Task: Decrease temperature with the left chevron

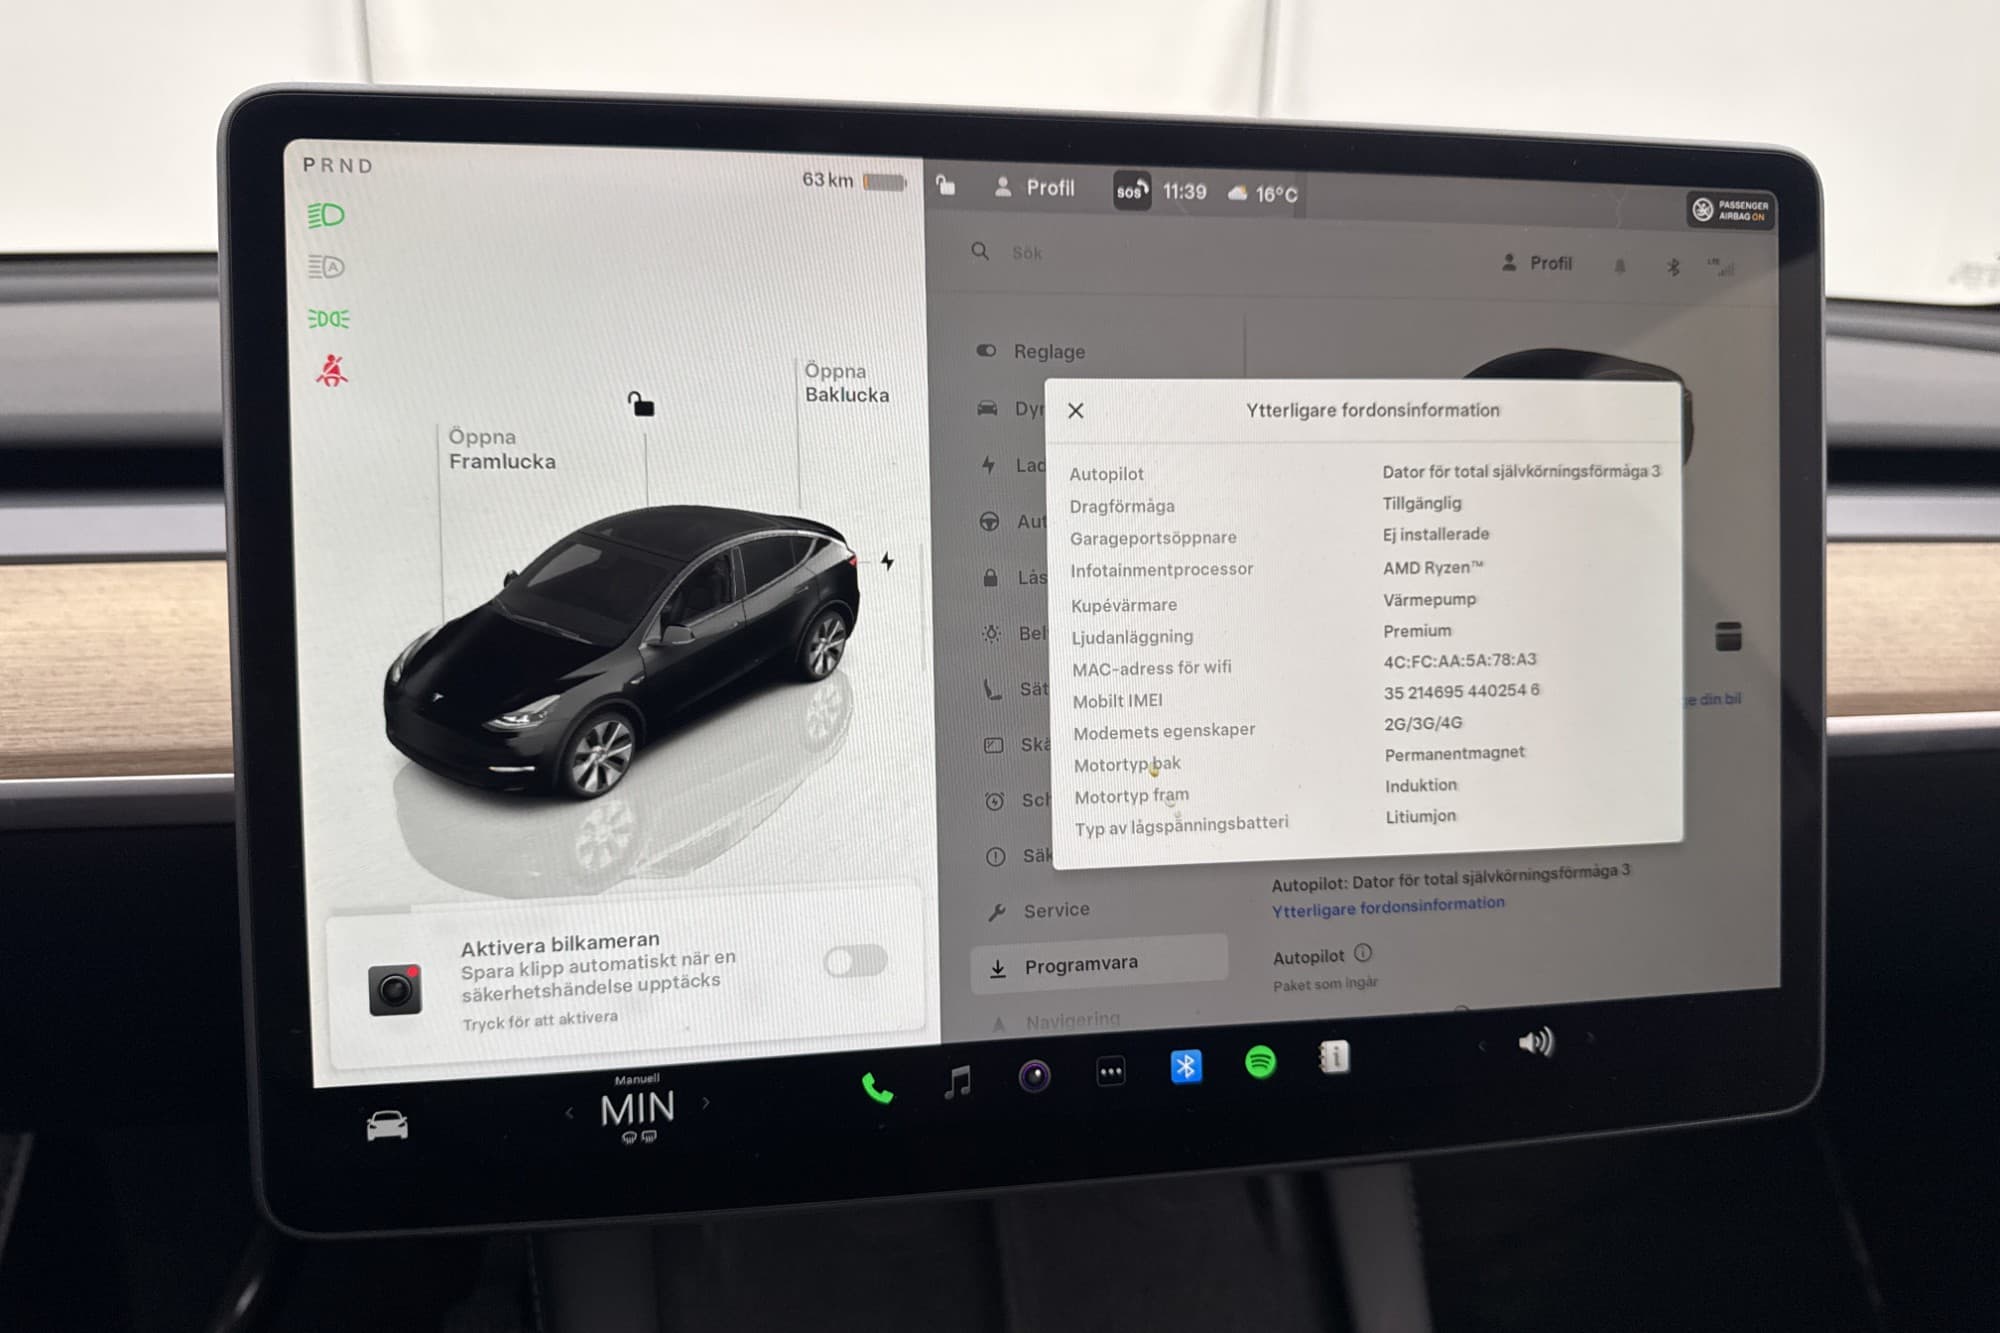Action: coord(569,1112)
